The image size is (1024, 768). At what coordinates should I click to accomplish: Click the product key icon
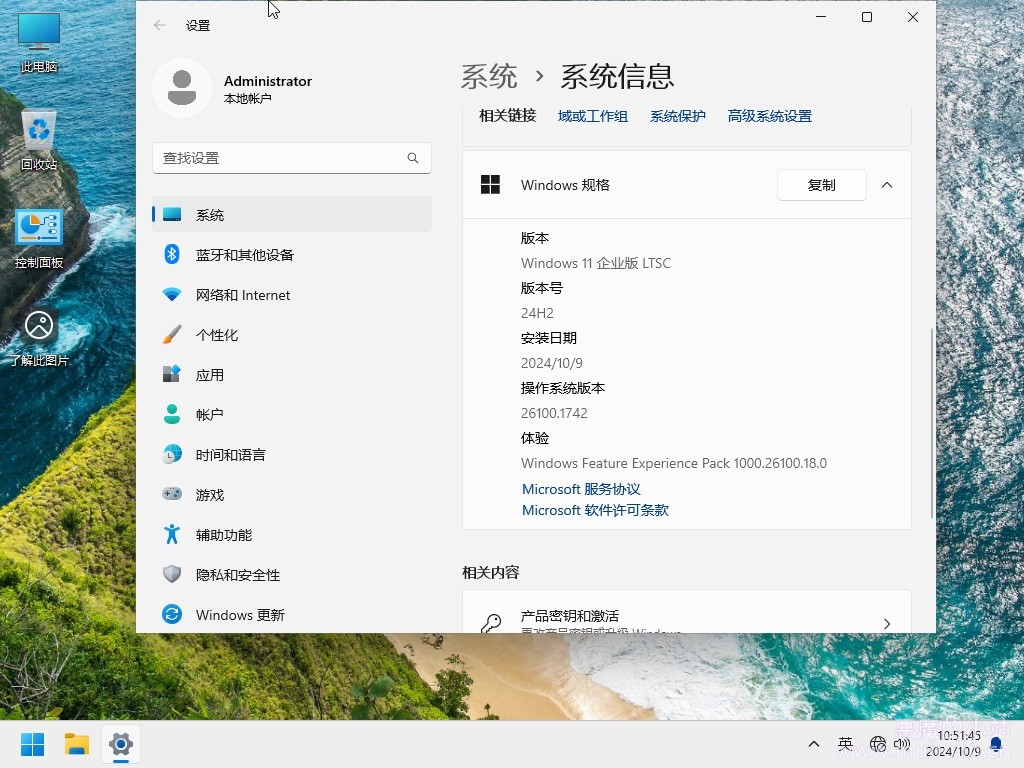click(x=490, y=624)
